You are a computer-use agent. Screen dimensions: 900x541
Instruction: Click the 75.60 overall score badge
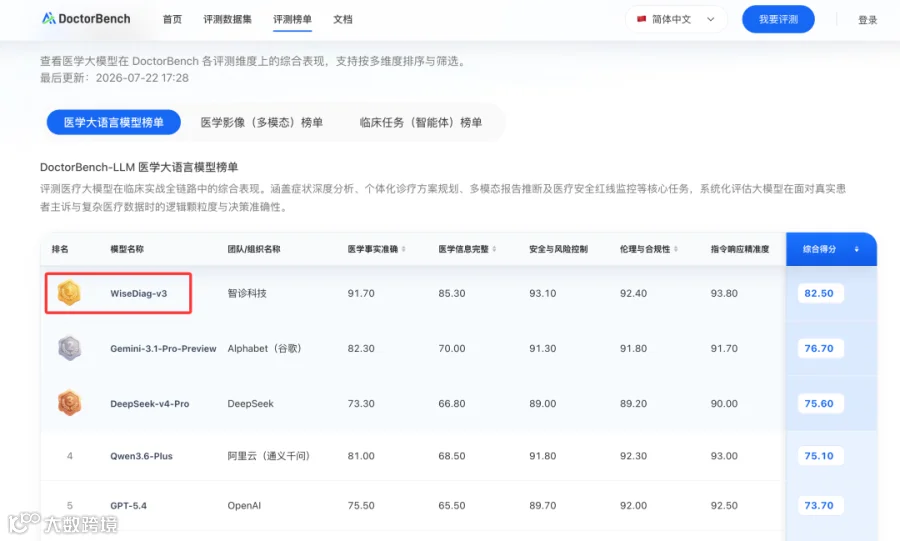819,403
